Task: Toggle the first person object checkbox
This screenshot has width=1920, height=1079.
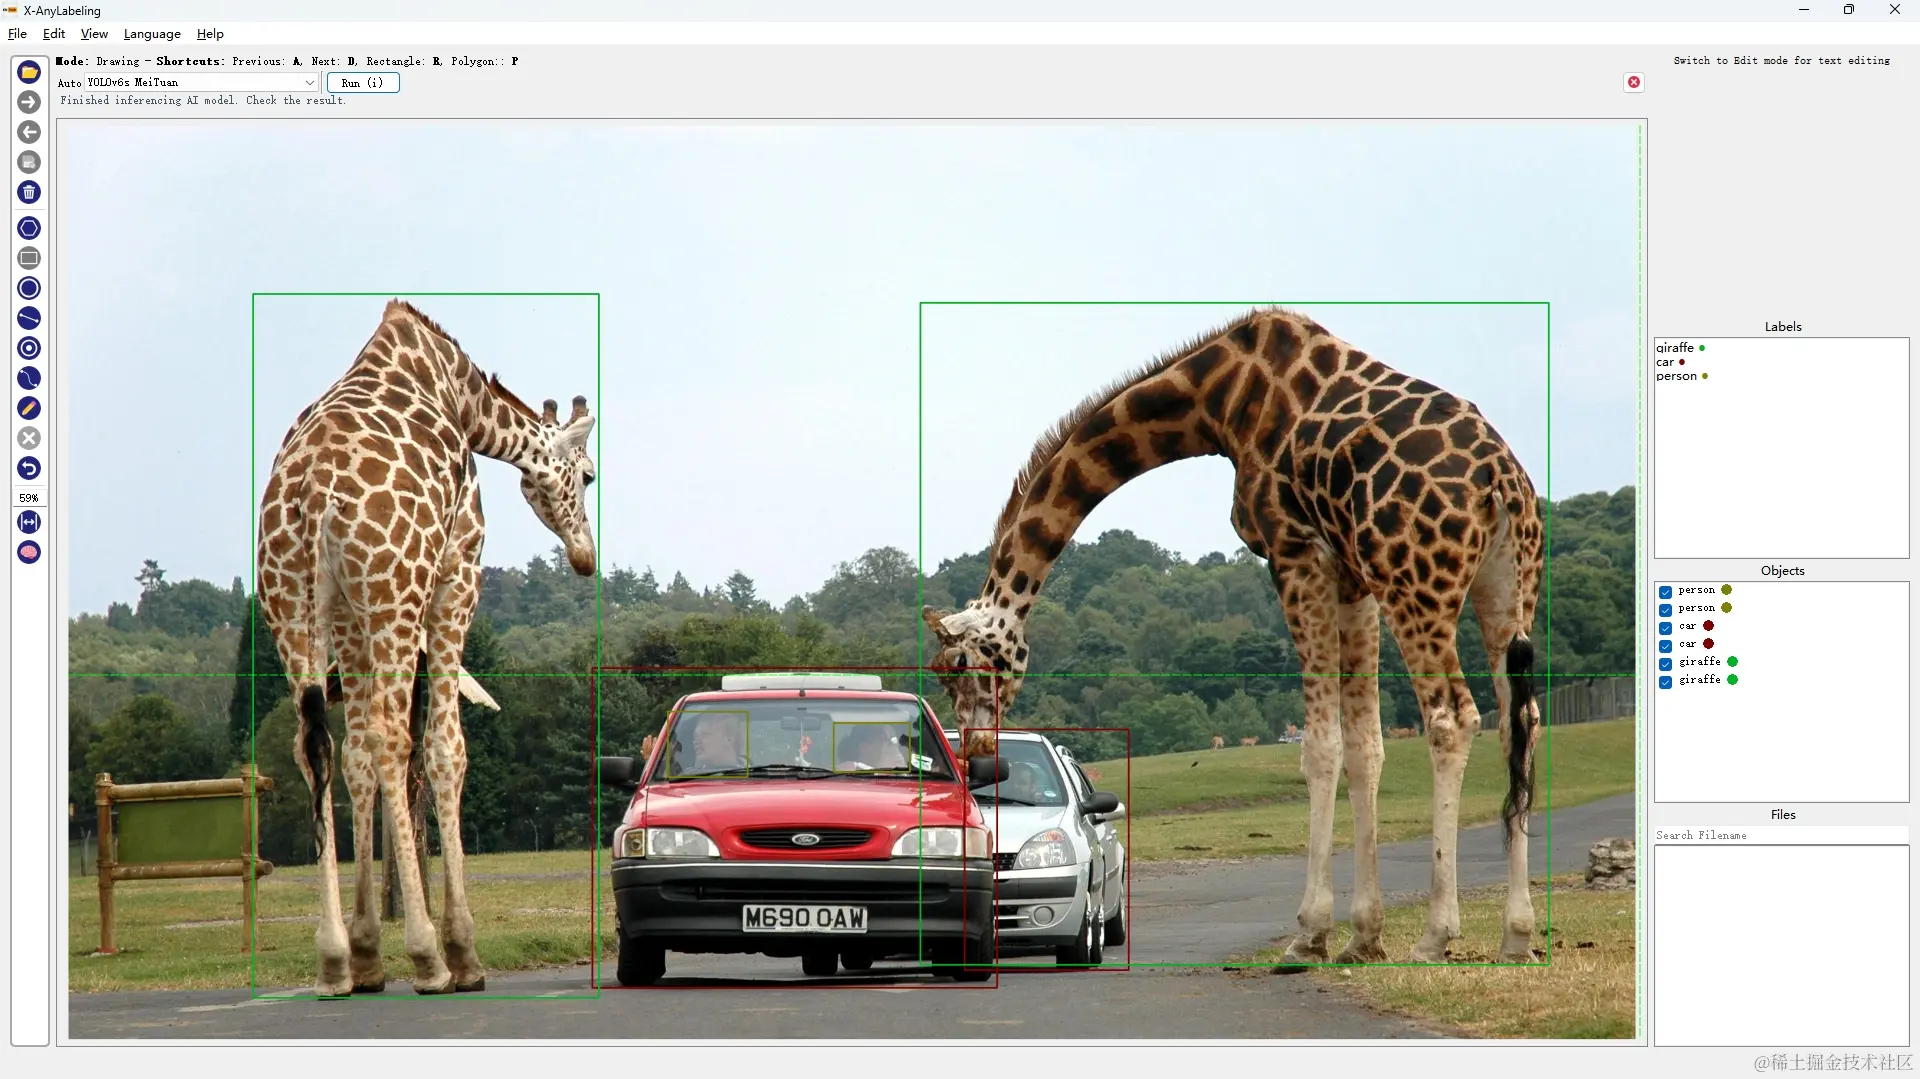Action: tap(1665, 592)
